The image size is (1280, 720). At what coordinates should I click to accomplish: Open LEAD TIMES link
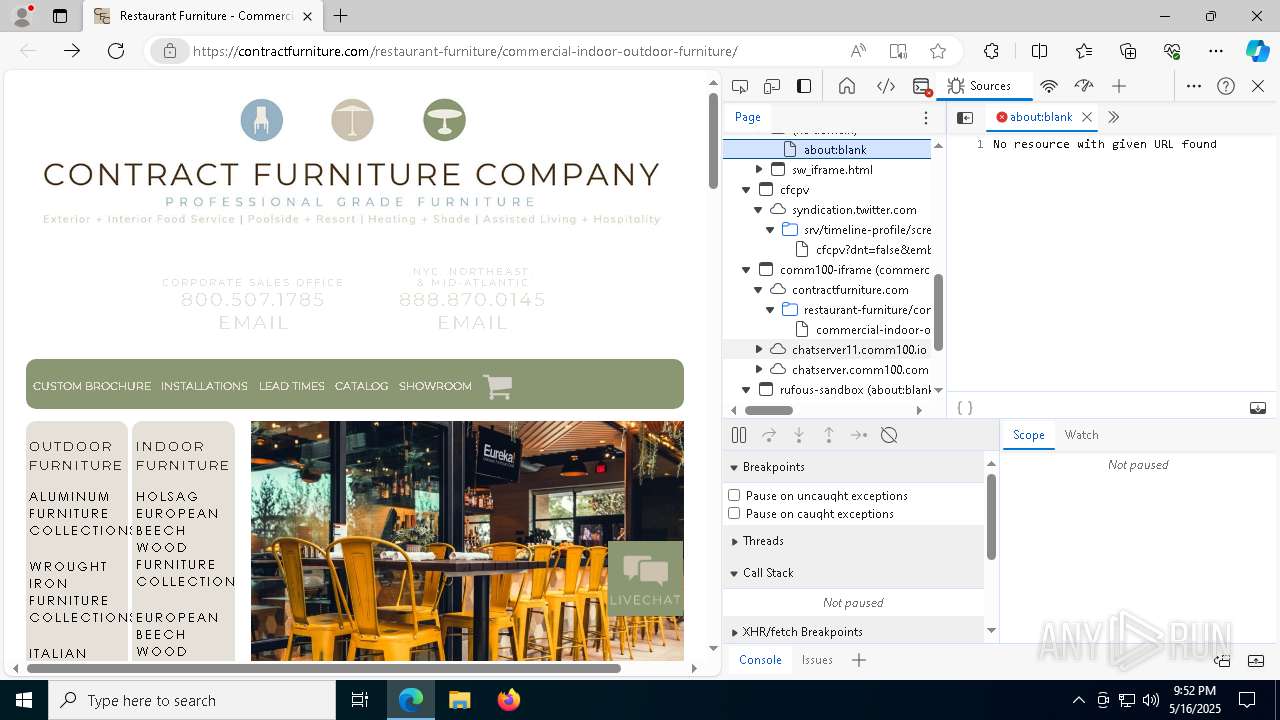[292, 386]
